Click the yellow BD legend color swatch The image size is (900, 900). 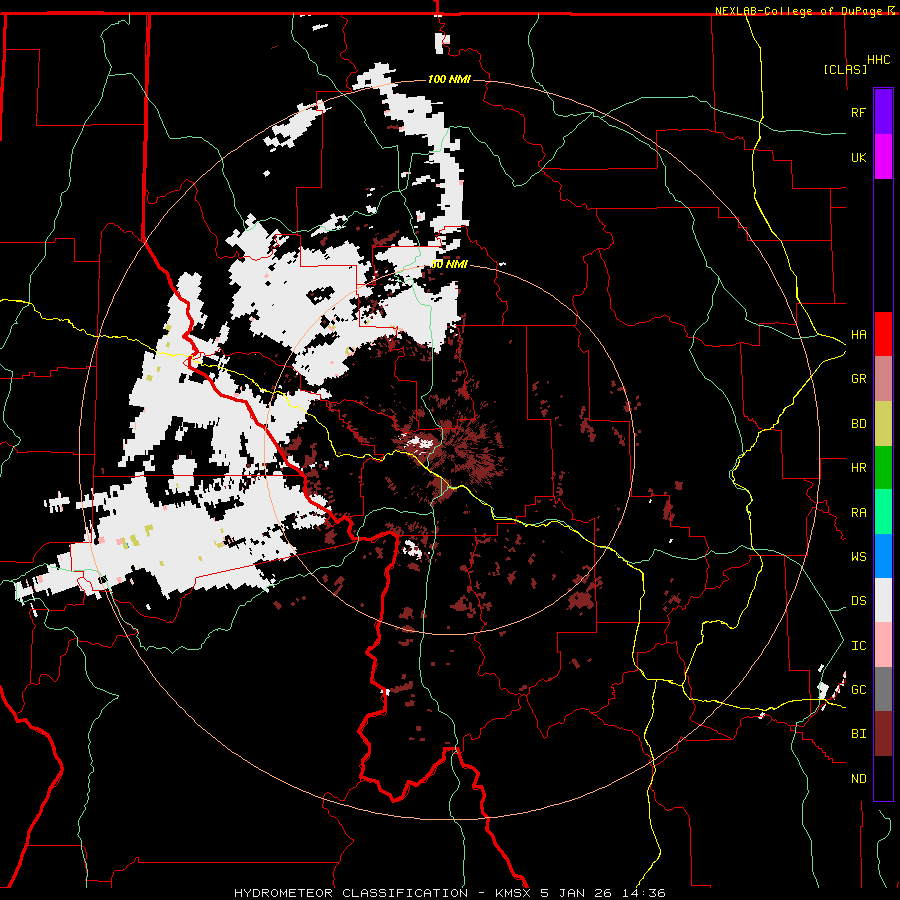click(883, 424)
